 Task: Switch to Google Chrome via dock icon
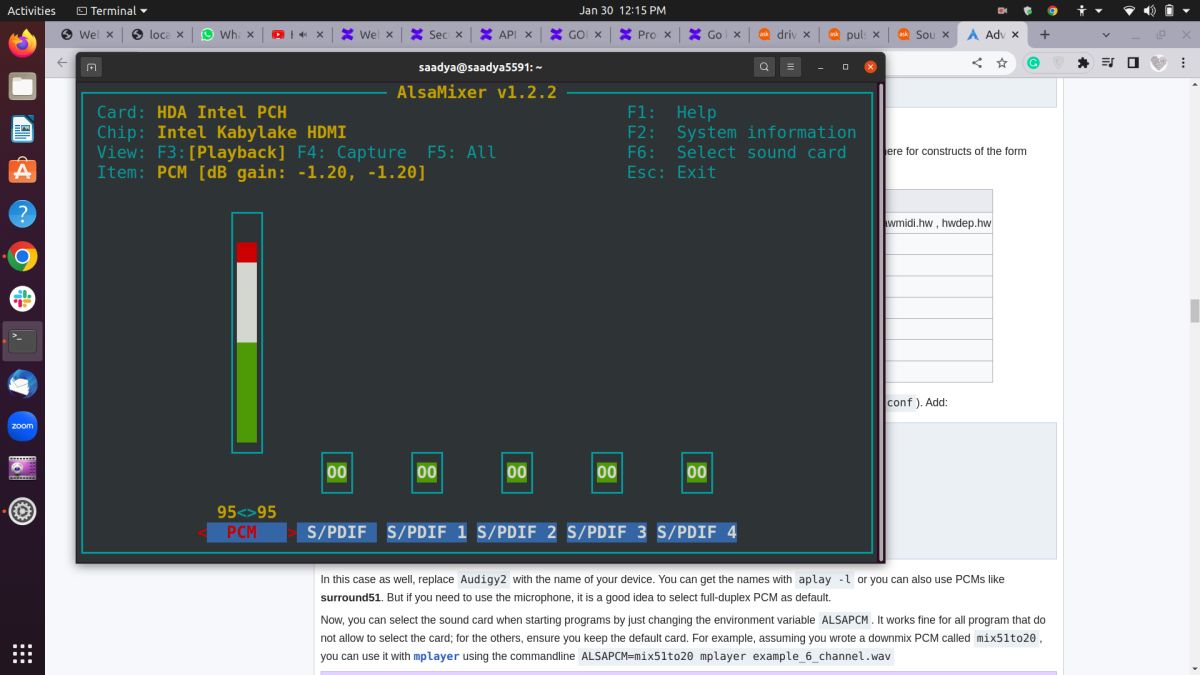click(x=22, y=257)
